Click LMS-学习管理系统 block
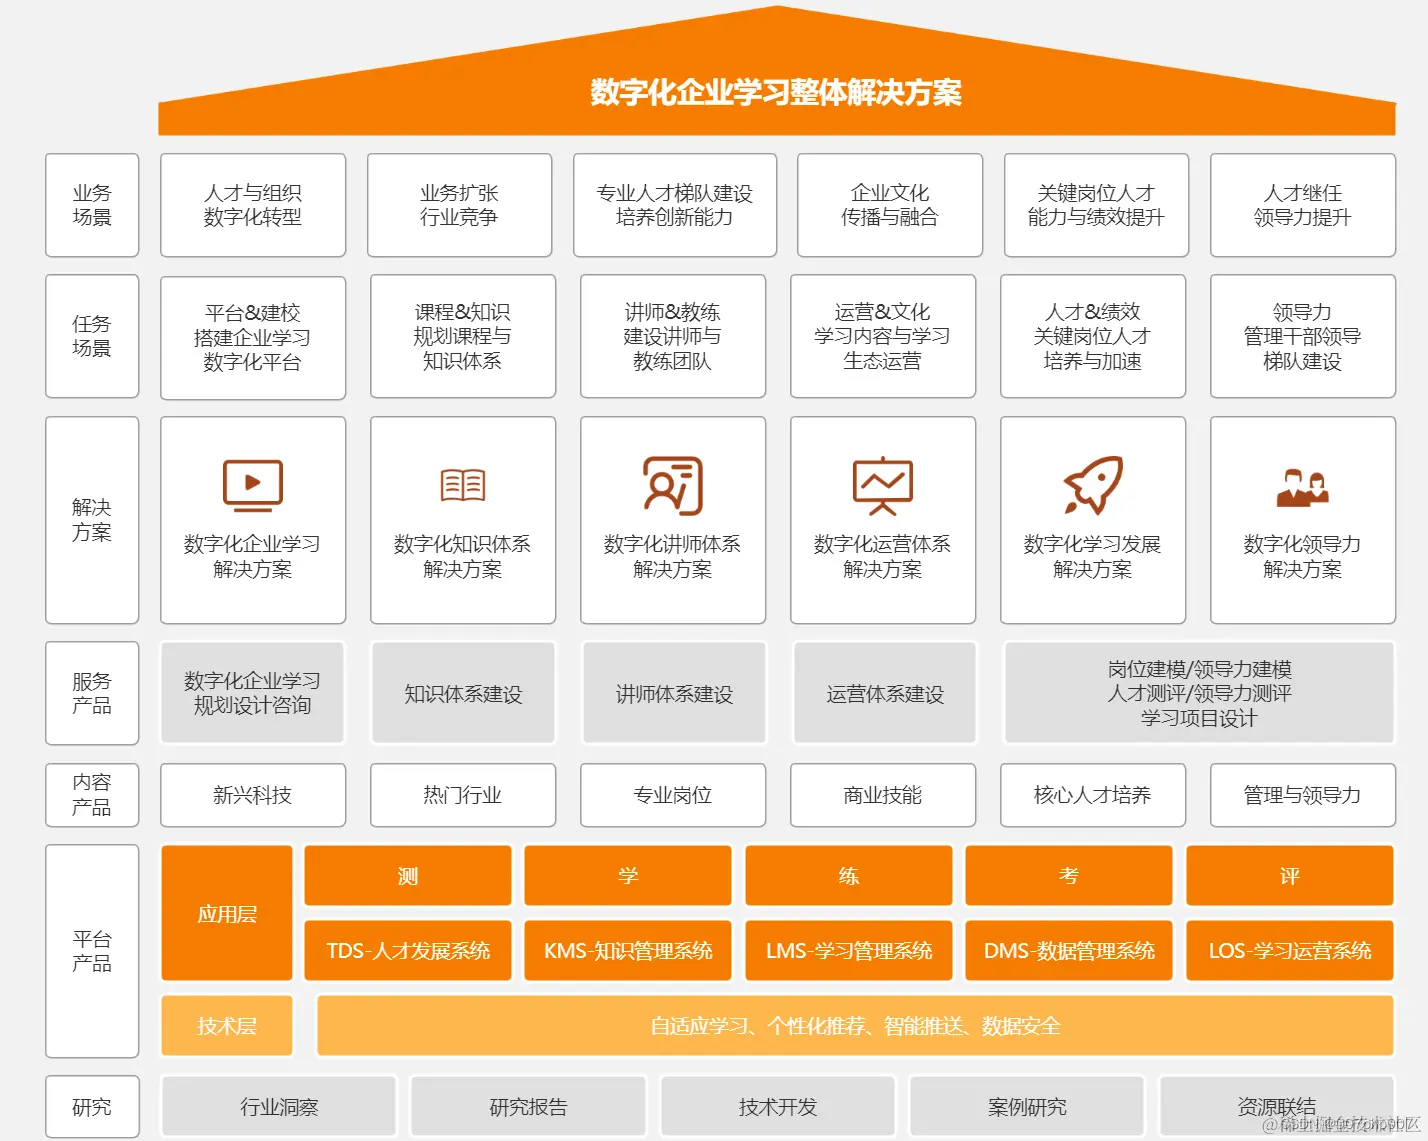 [x=849, y=950]
